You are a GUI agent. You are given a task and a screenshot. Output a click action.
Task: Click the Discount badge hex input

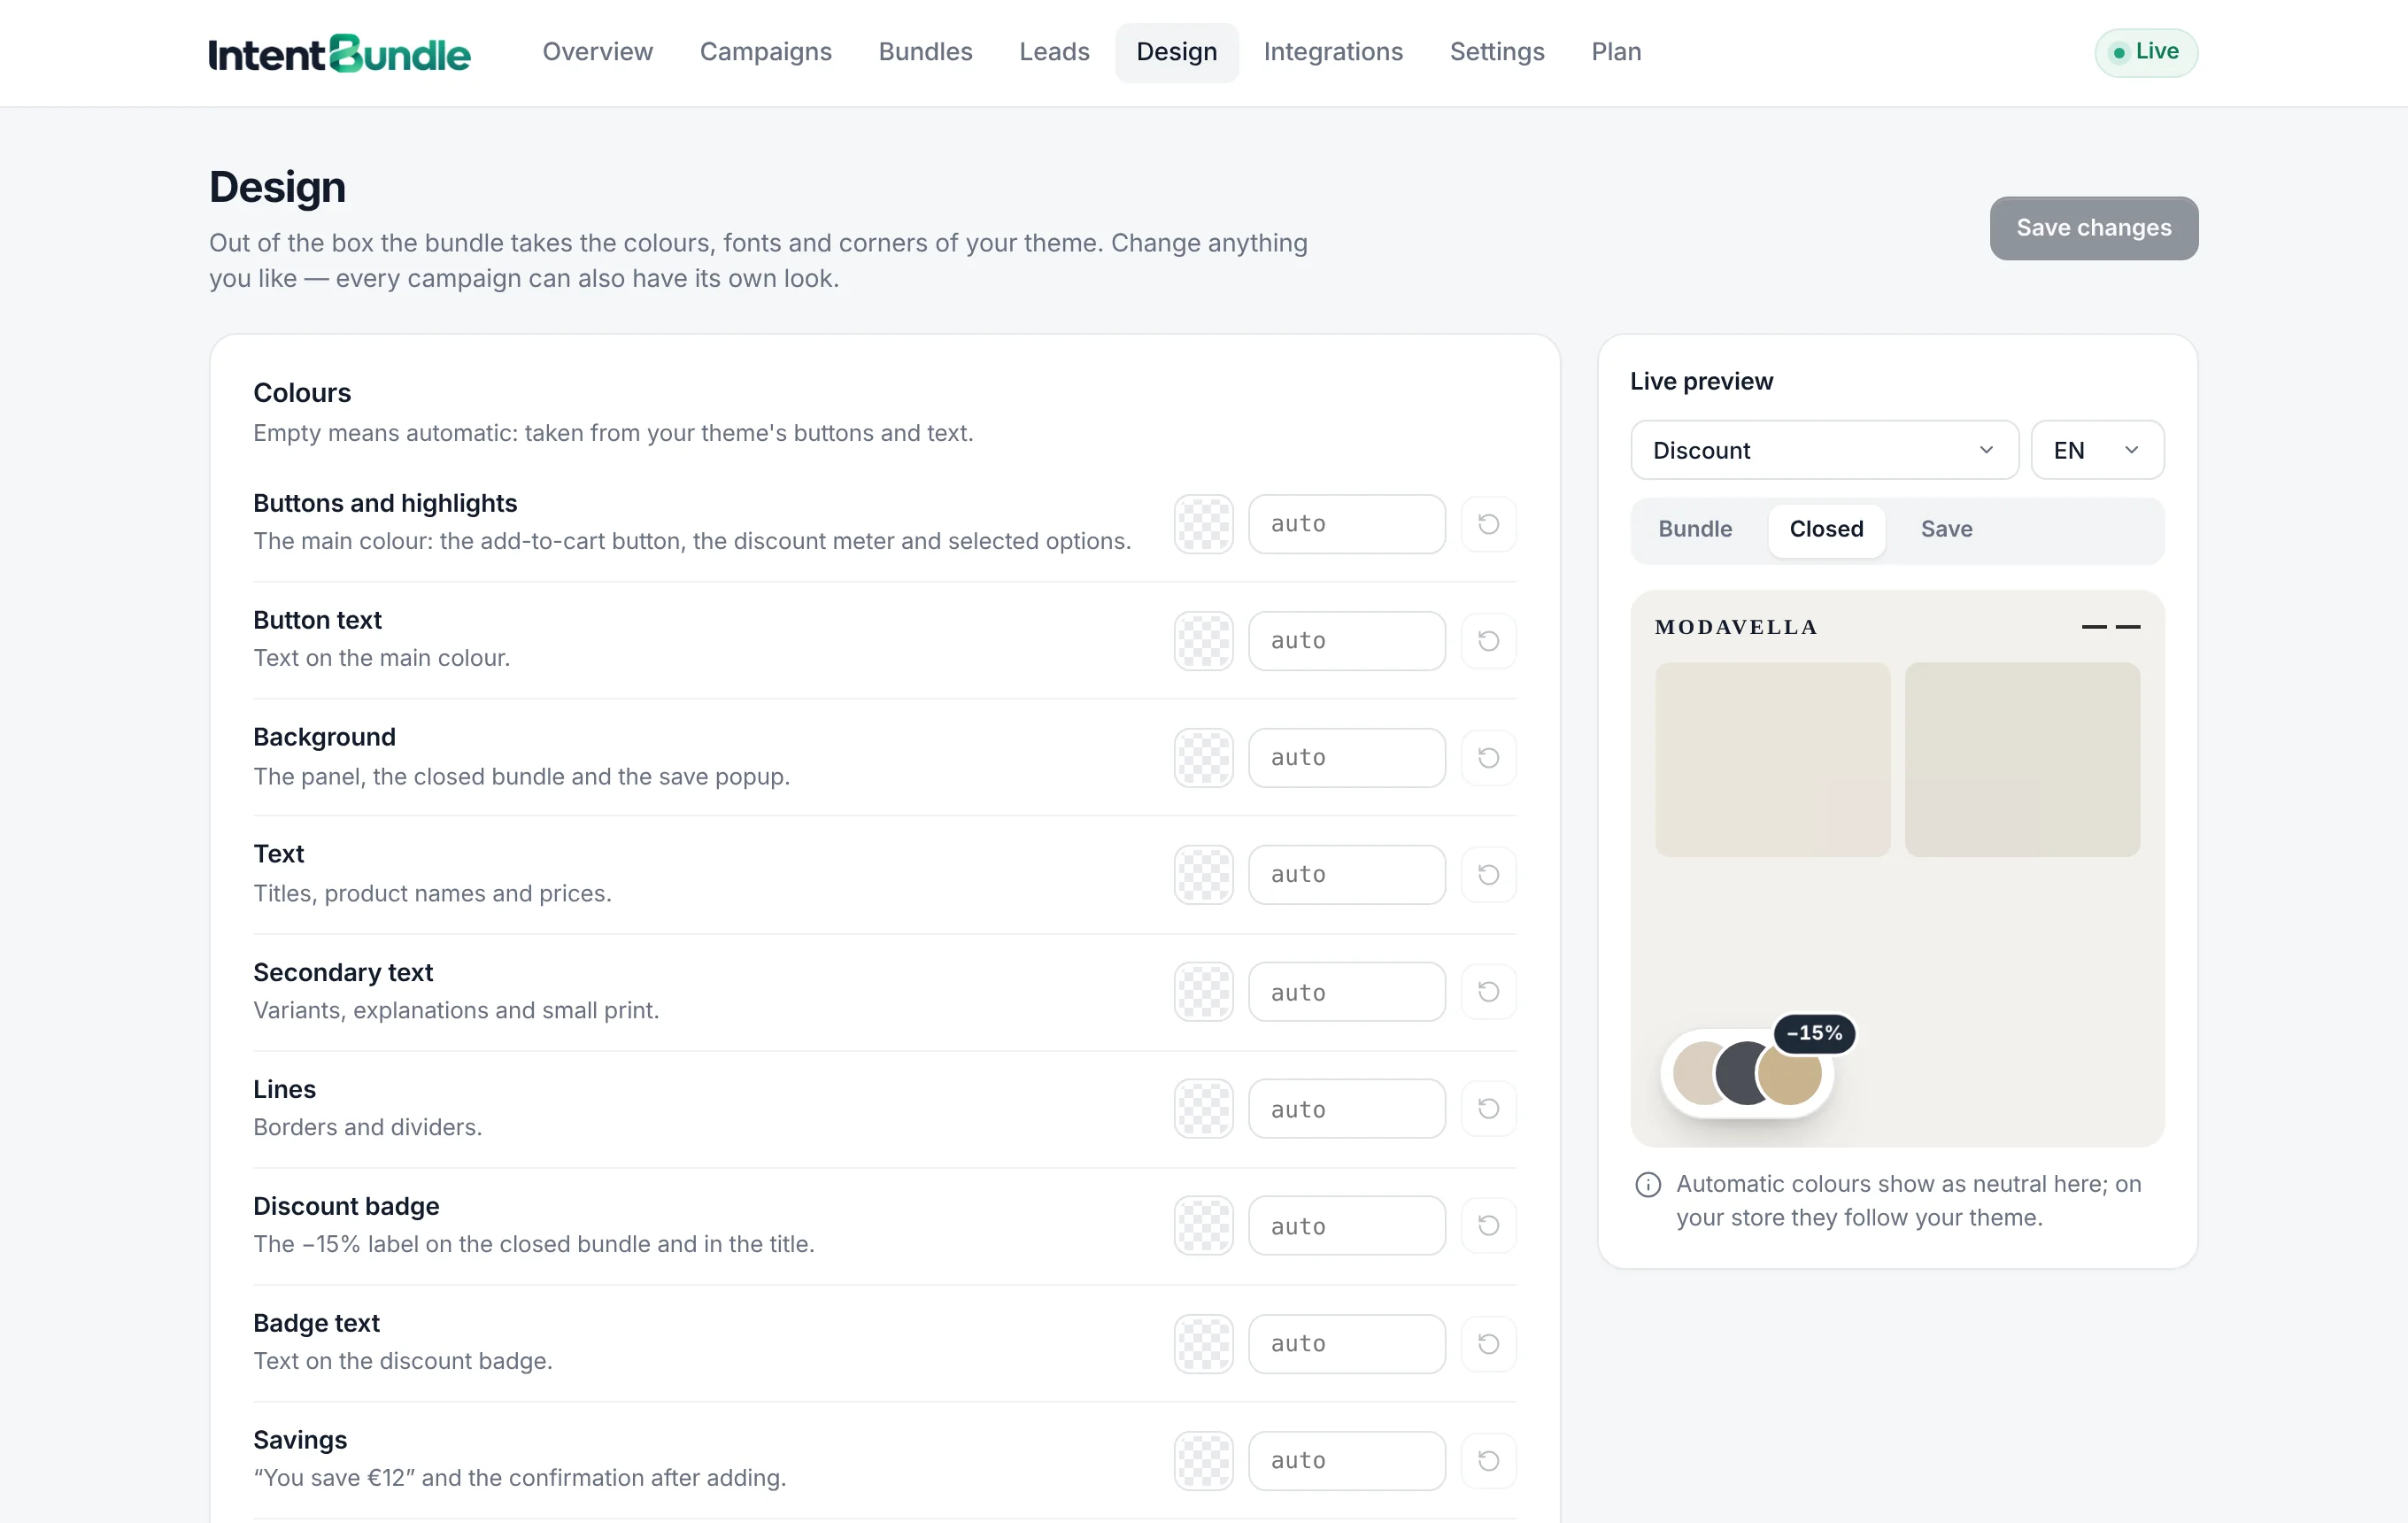(1346, 1226)
